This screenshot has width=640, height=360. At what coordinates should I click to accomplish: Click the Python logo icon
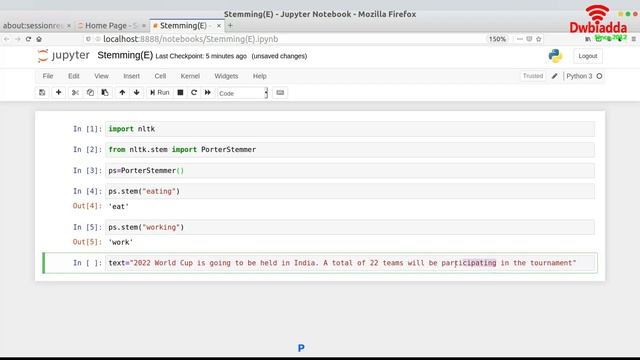pos(555,56)
